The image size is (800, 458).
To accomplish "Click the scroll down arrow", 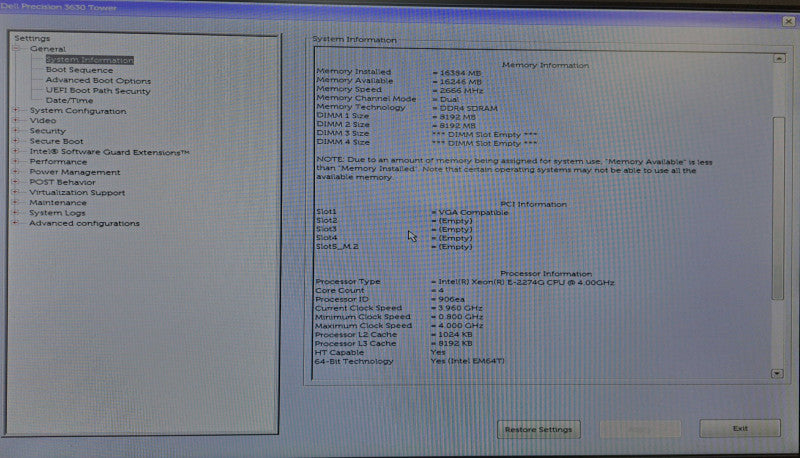I will [777, 374].
